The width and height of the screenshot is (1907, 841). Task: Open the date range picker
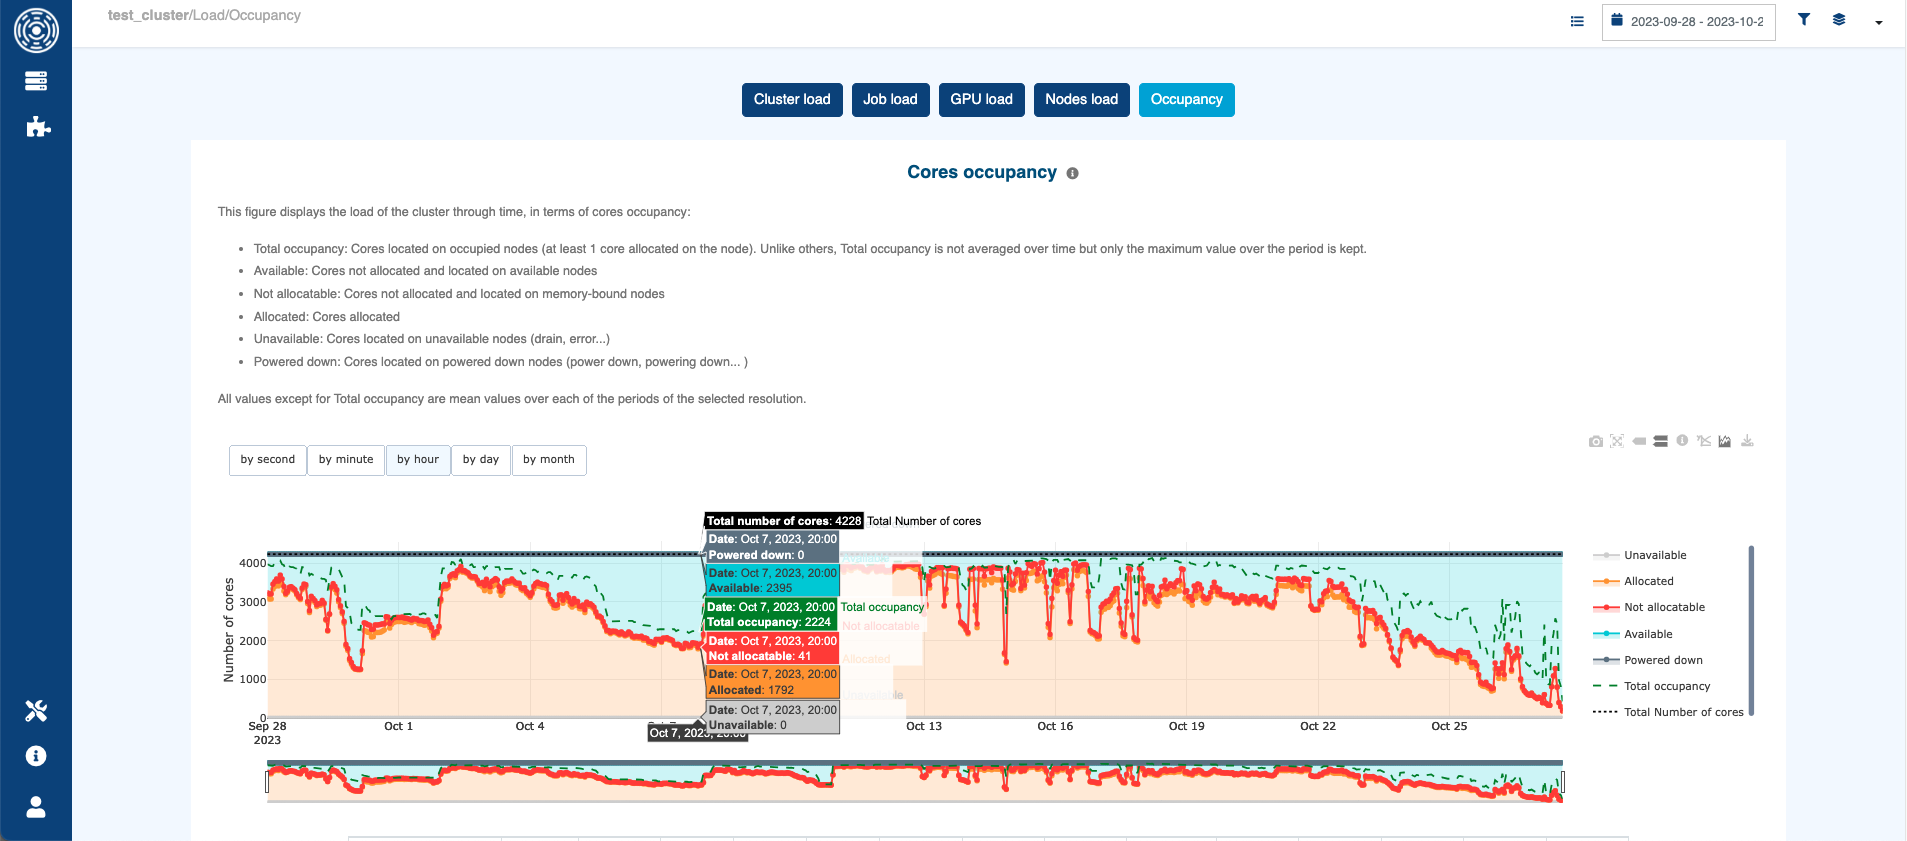pyautogui.click(x=1688, y=22)
